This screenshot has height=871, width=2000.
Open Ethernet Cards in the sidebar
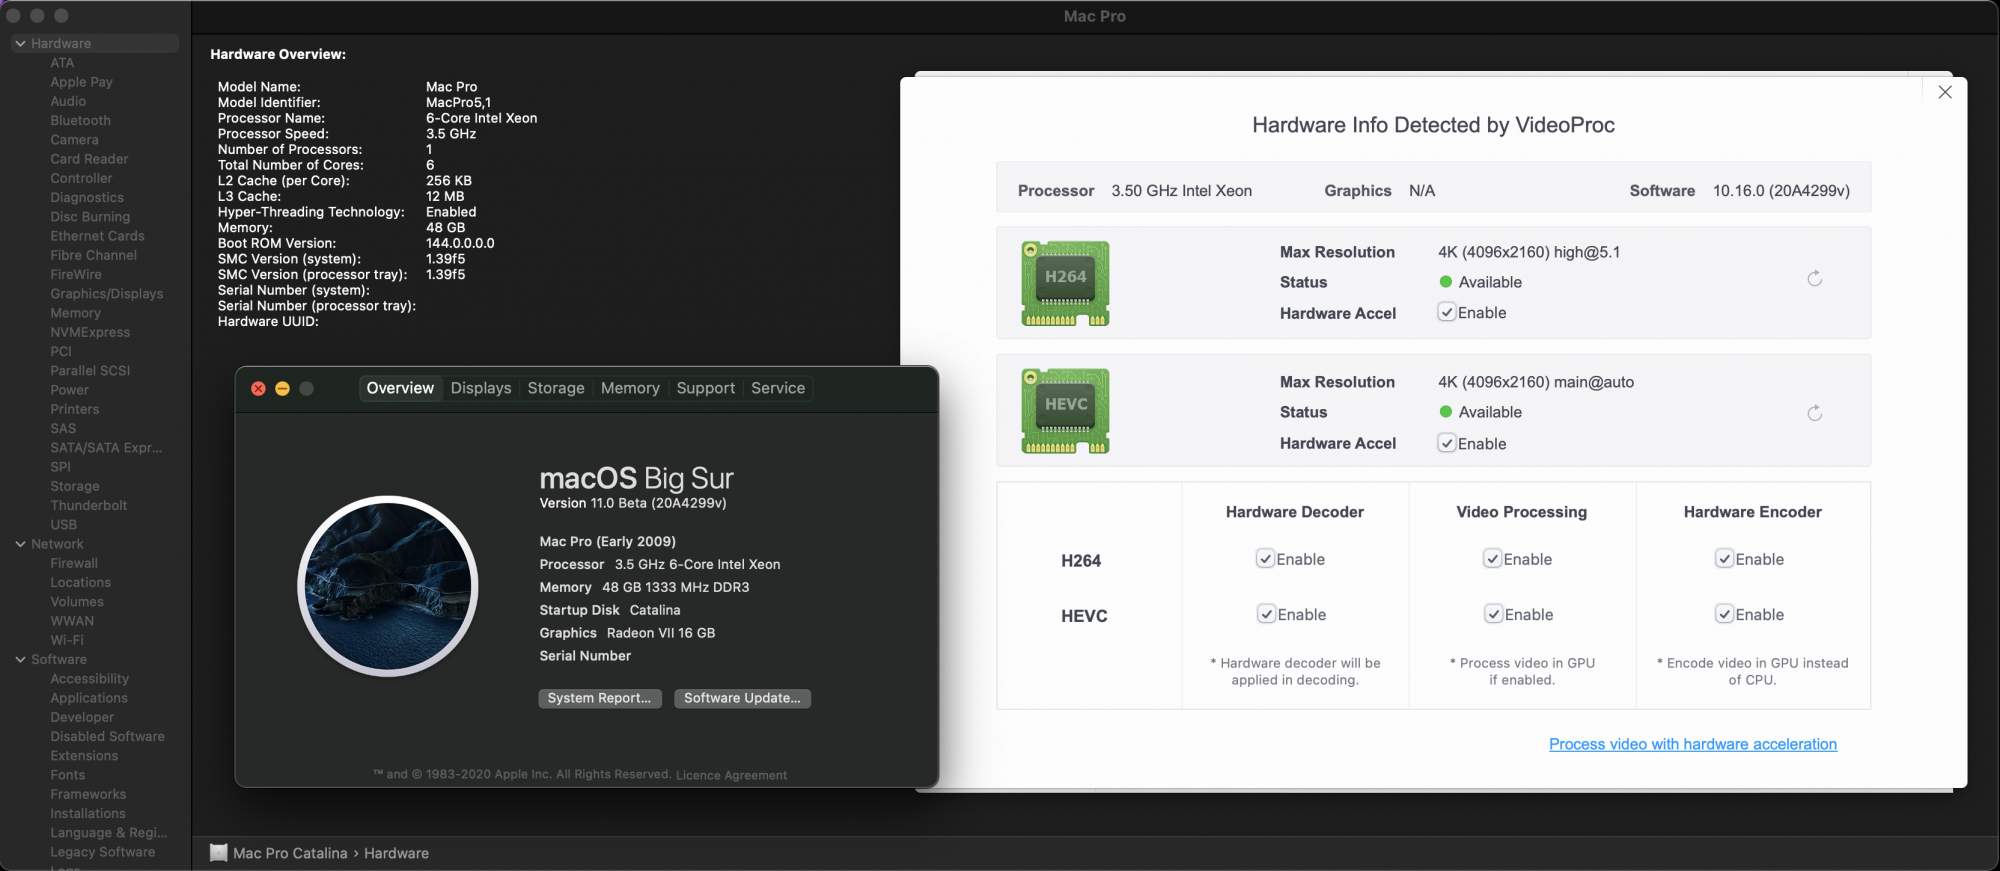(97, 236)
